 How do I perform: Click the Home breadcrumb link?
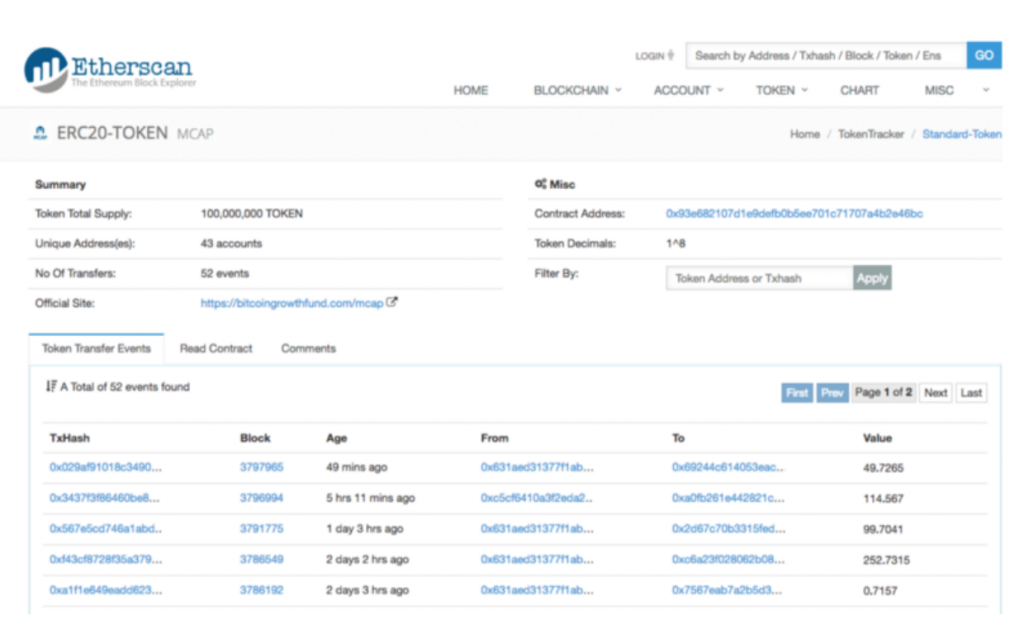point(805,134)
